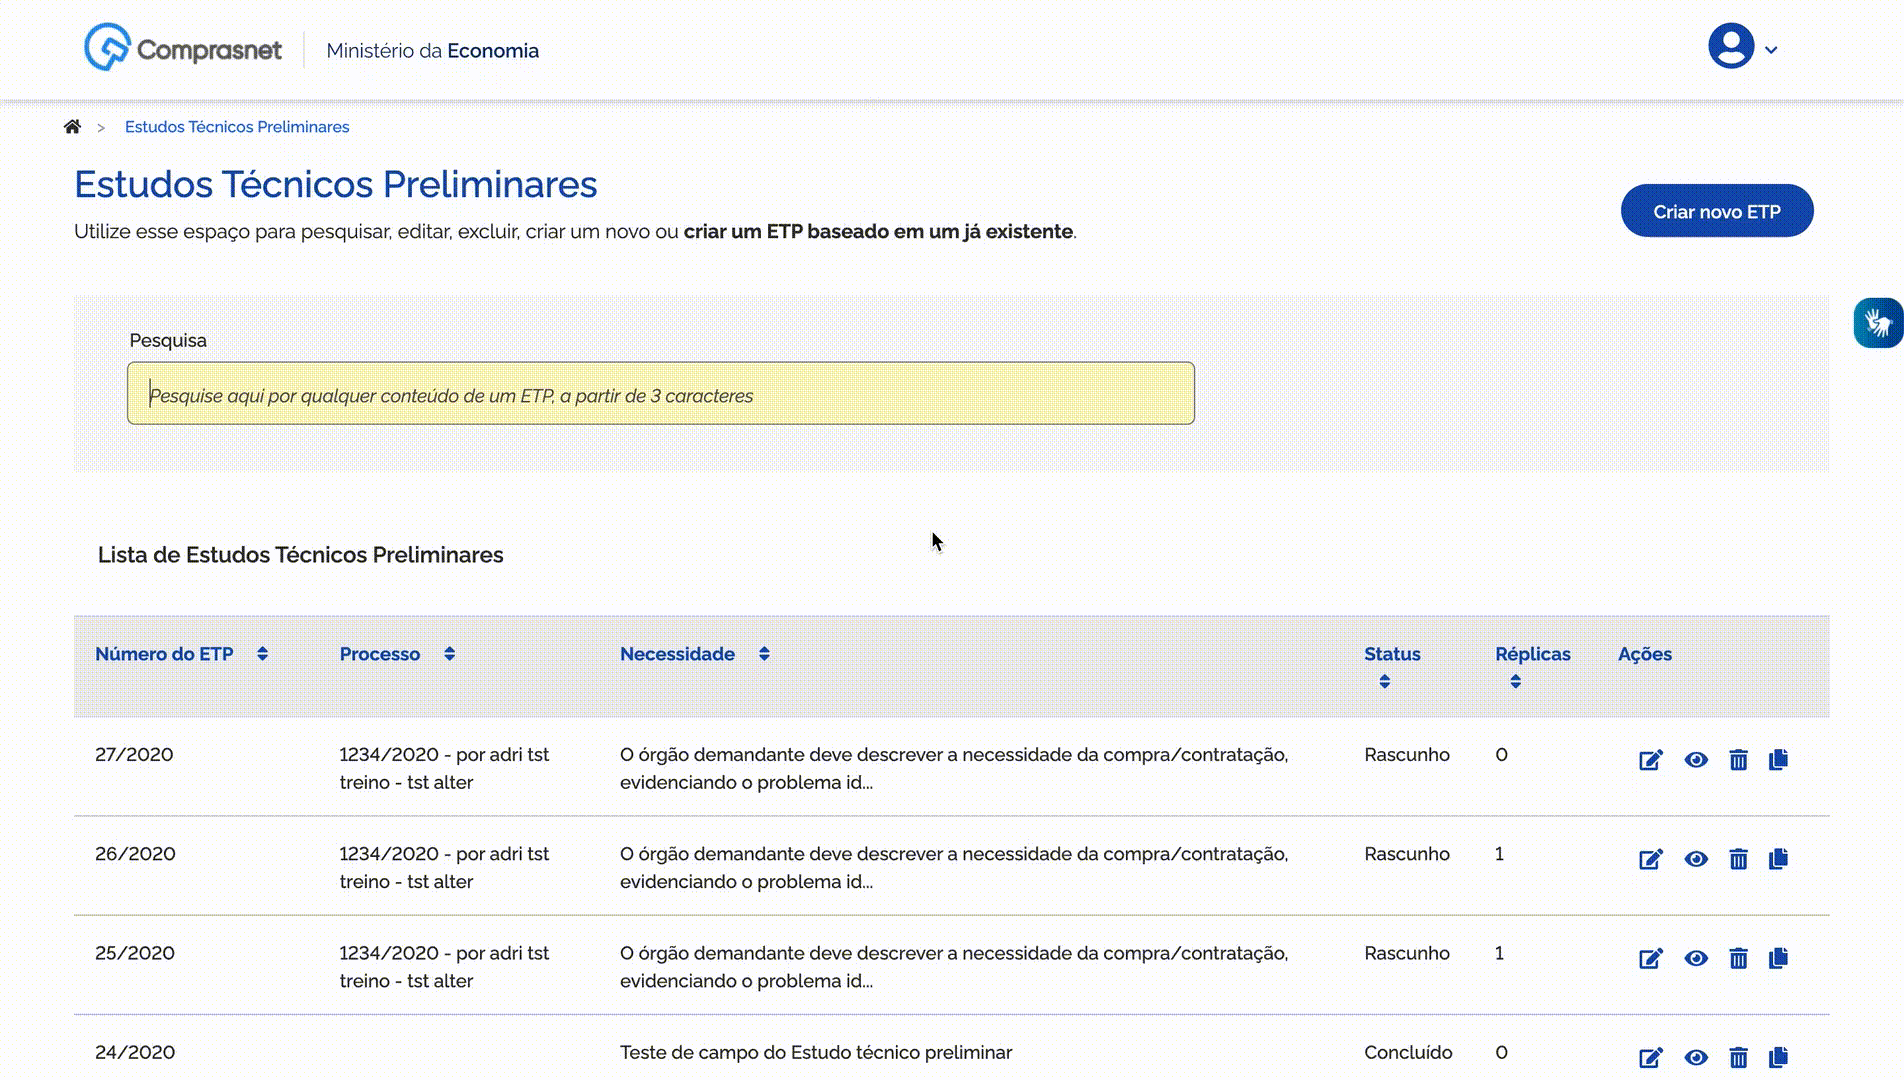
Task: Delete ETP 27/2020 using the trash icon
Action: (1738, 760)
